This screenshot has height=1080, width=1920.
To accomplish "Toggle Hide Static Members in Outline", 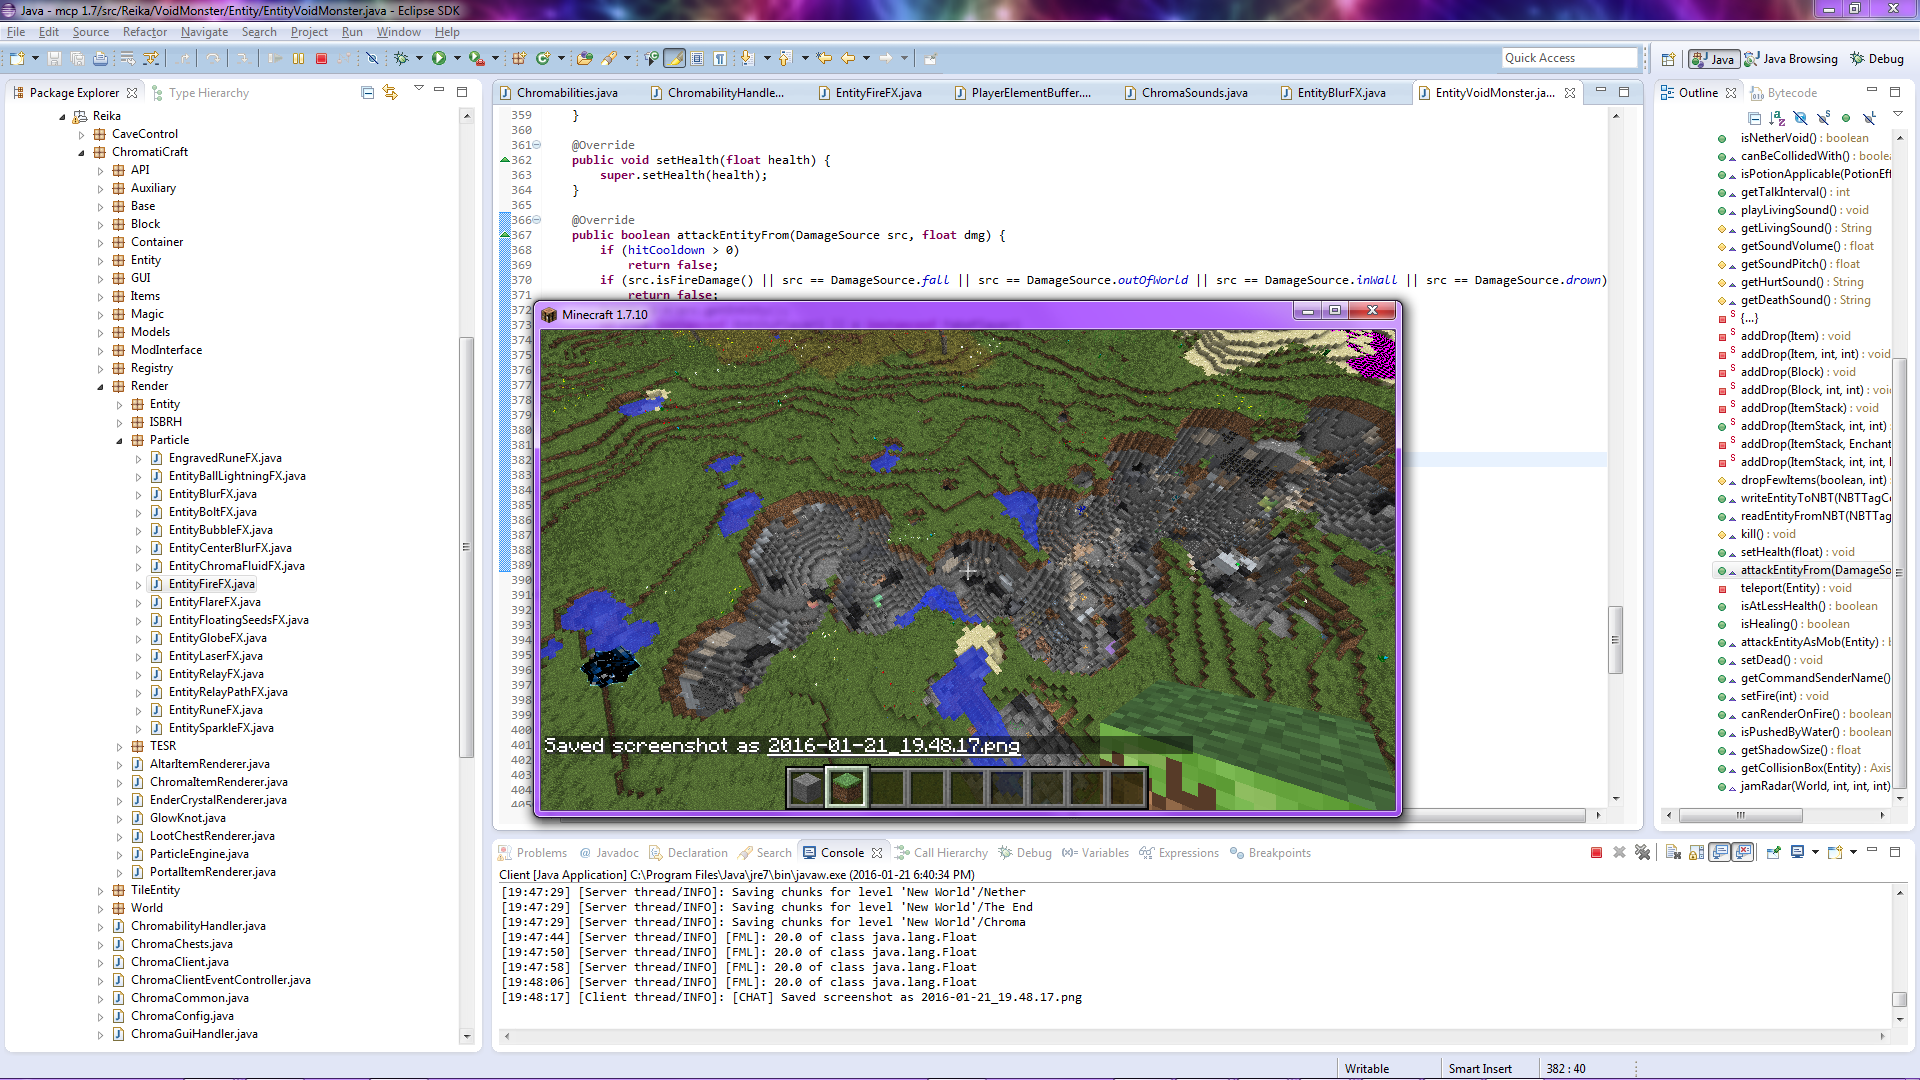I will pyautogui.click(x=1824, y=118).
